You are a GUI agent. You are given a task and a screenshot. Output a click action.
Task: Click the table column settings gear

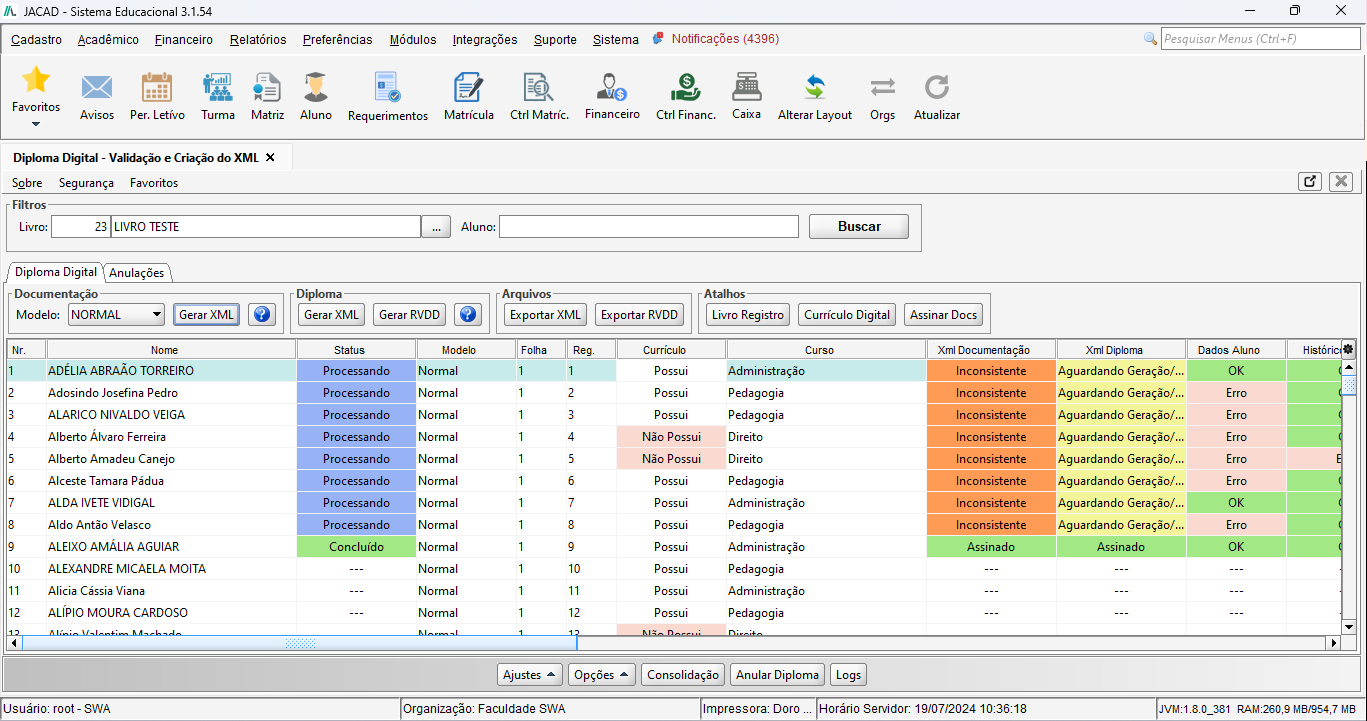(1348, 349)
